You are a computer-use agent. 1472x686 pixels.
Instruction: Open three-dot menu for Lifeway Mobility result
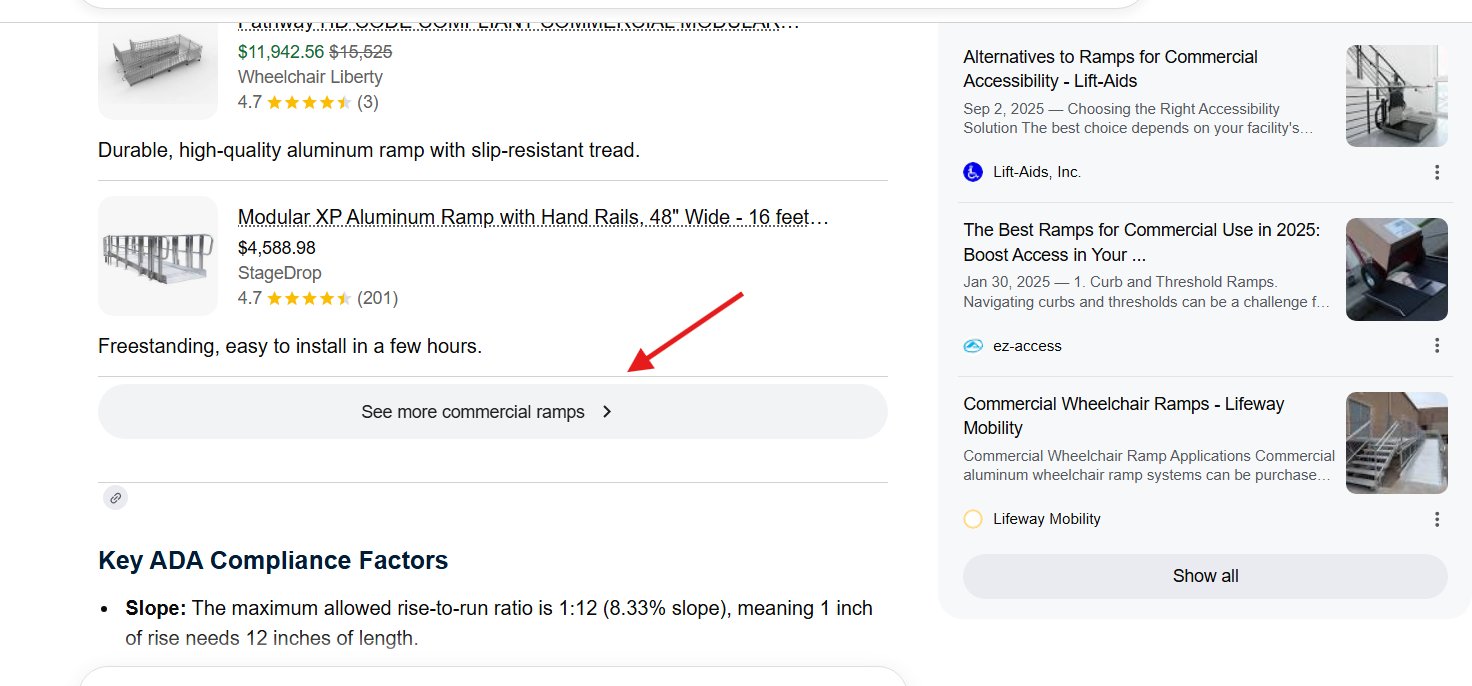pyautogui.click(x=1437, y=519)
